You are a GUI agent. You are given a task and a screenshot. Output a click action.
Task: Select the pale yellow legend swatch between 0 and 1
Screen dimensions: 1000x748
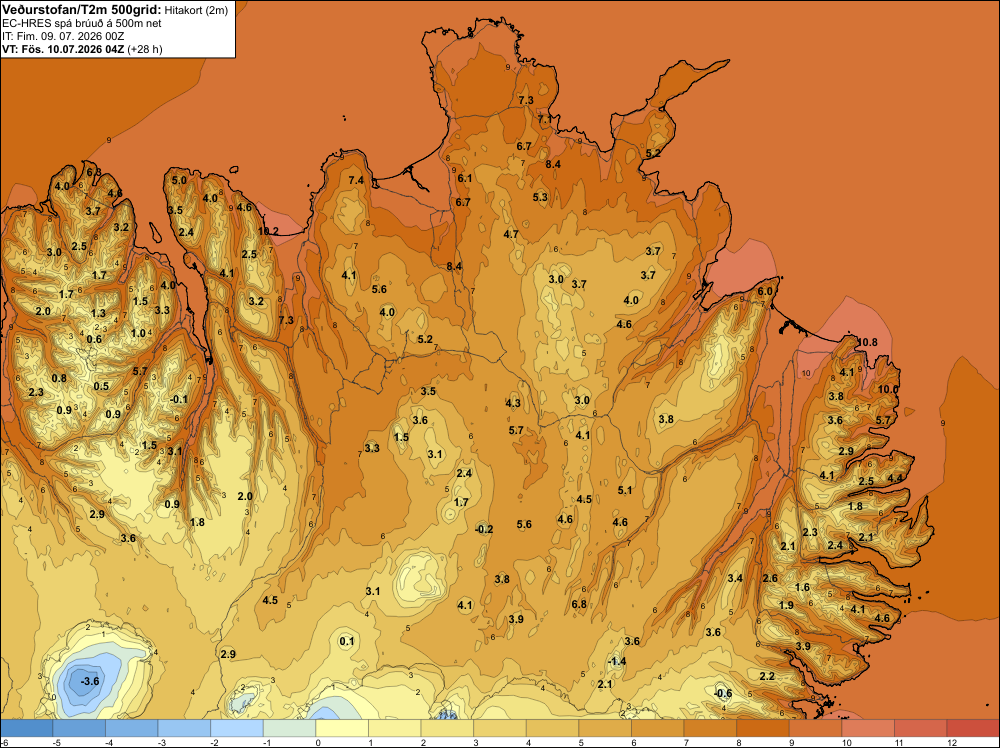[x=342, y=728]
